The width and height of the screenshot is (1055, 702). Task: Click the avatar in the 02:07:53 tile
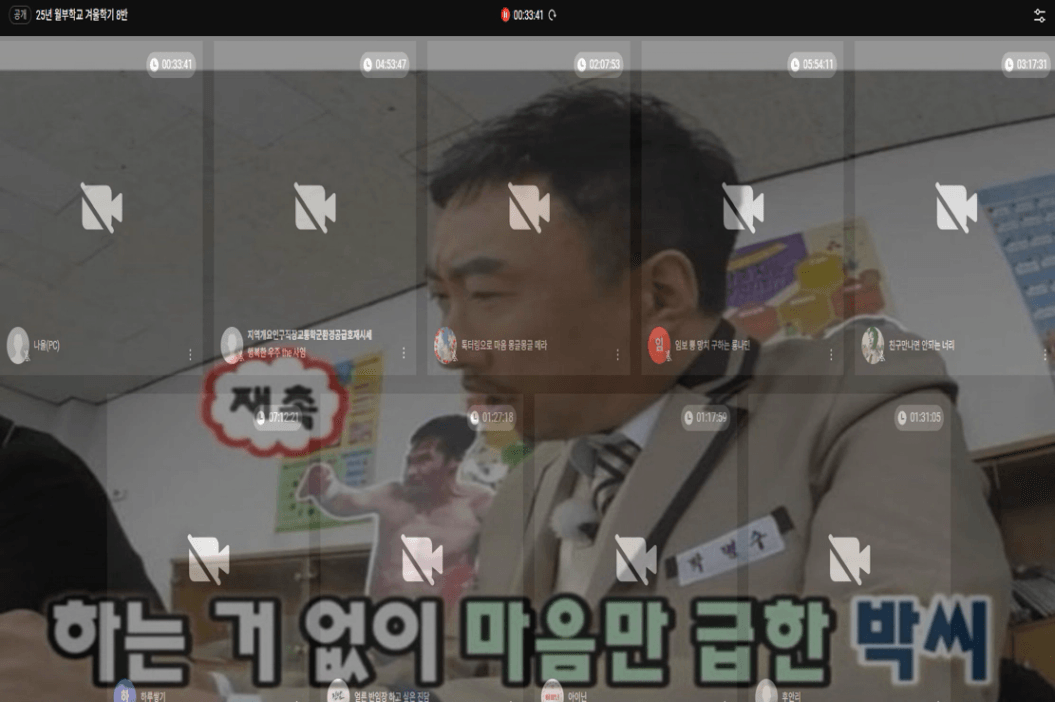tap(445, 345)
